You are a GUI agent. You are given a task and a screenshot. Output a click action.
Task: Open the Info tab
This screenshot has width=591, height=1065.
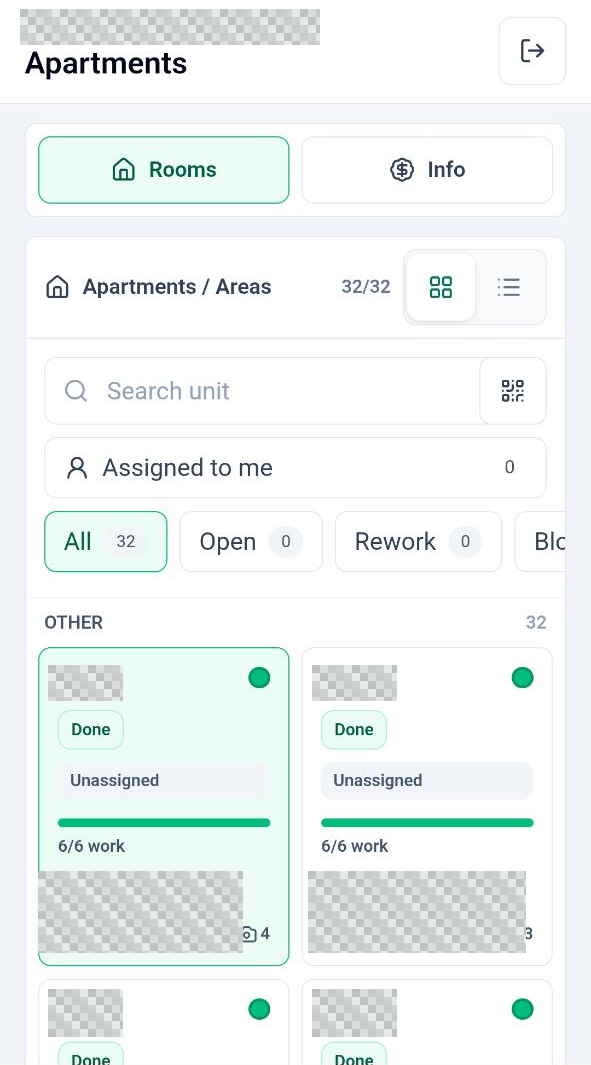click(x=427, y=170)
